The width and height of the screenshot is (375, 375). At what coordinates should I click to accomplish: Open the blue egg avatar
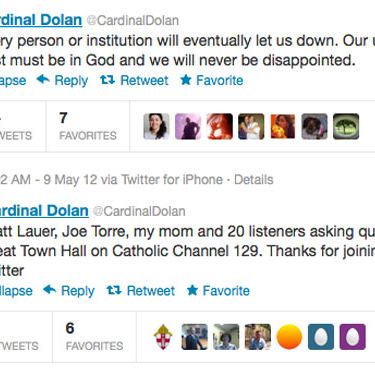point(321,337)
